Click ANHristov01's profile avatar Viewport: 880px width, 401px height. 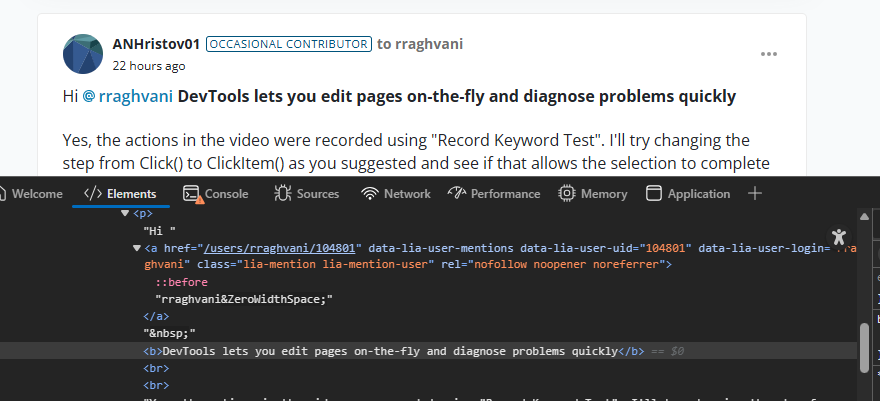(x=83, y=54)
